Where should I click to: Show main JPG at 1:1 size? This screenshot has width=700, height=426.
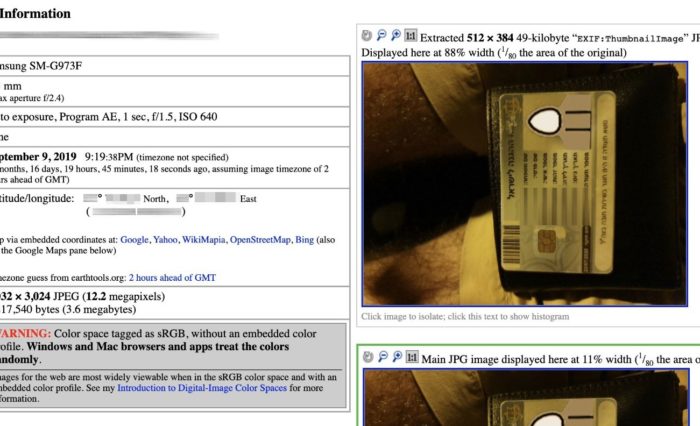[412, 357]
